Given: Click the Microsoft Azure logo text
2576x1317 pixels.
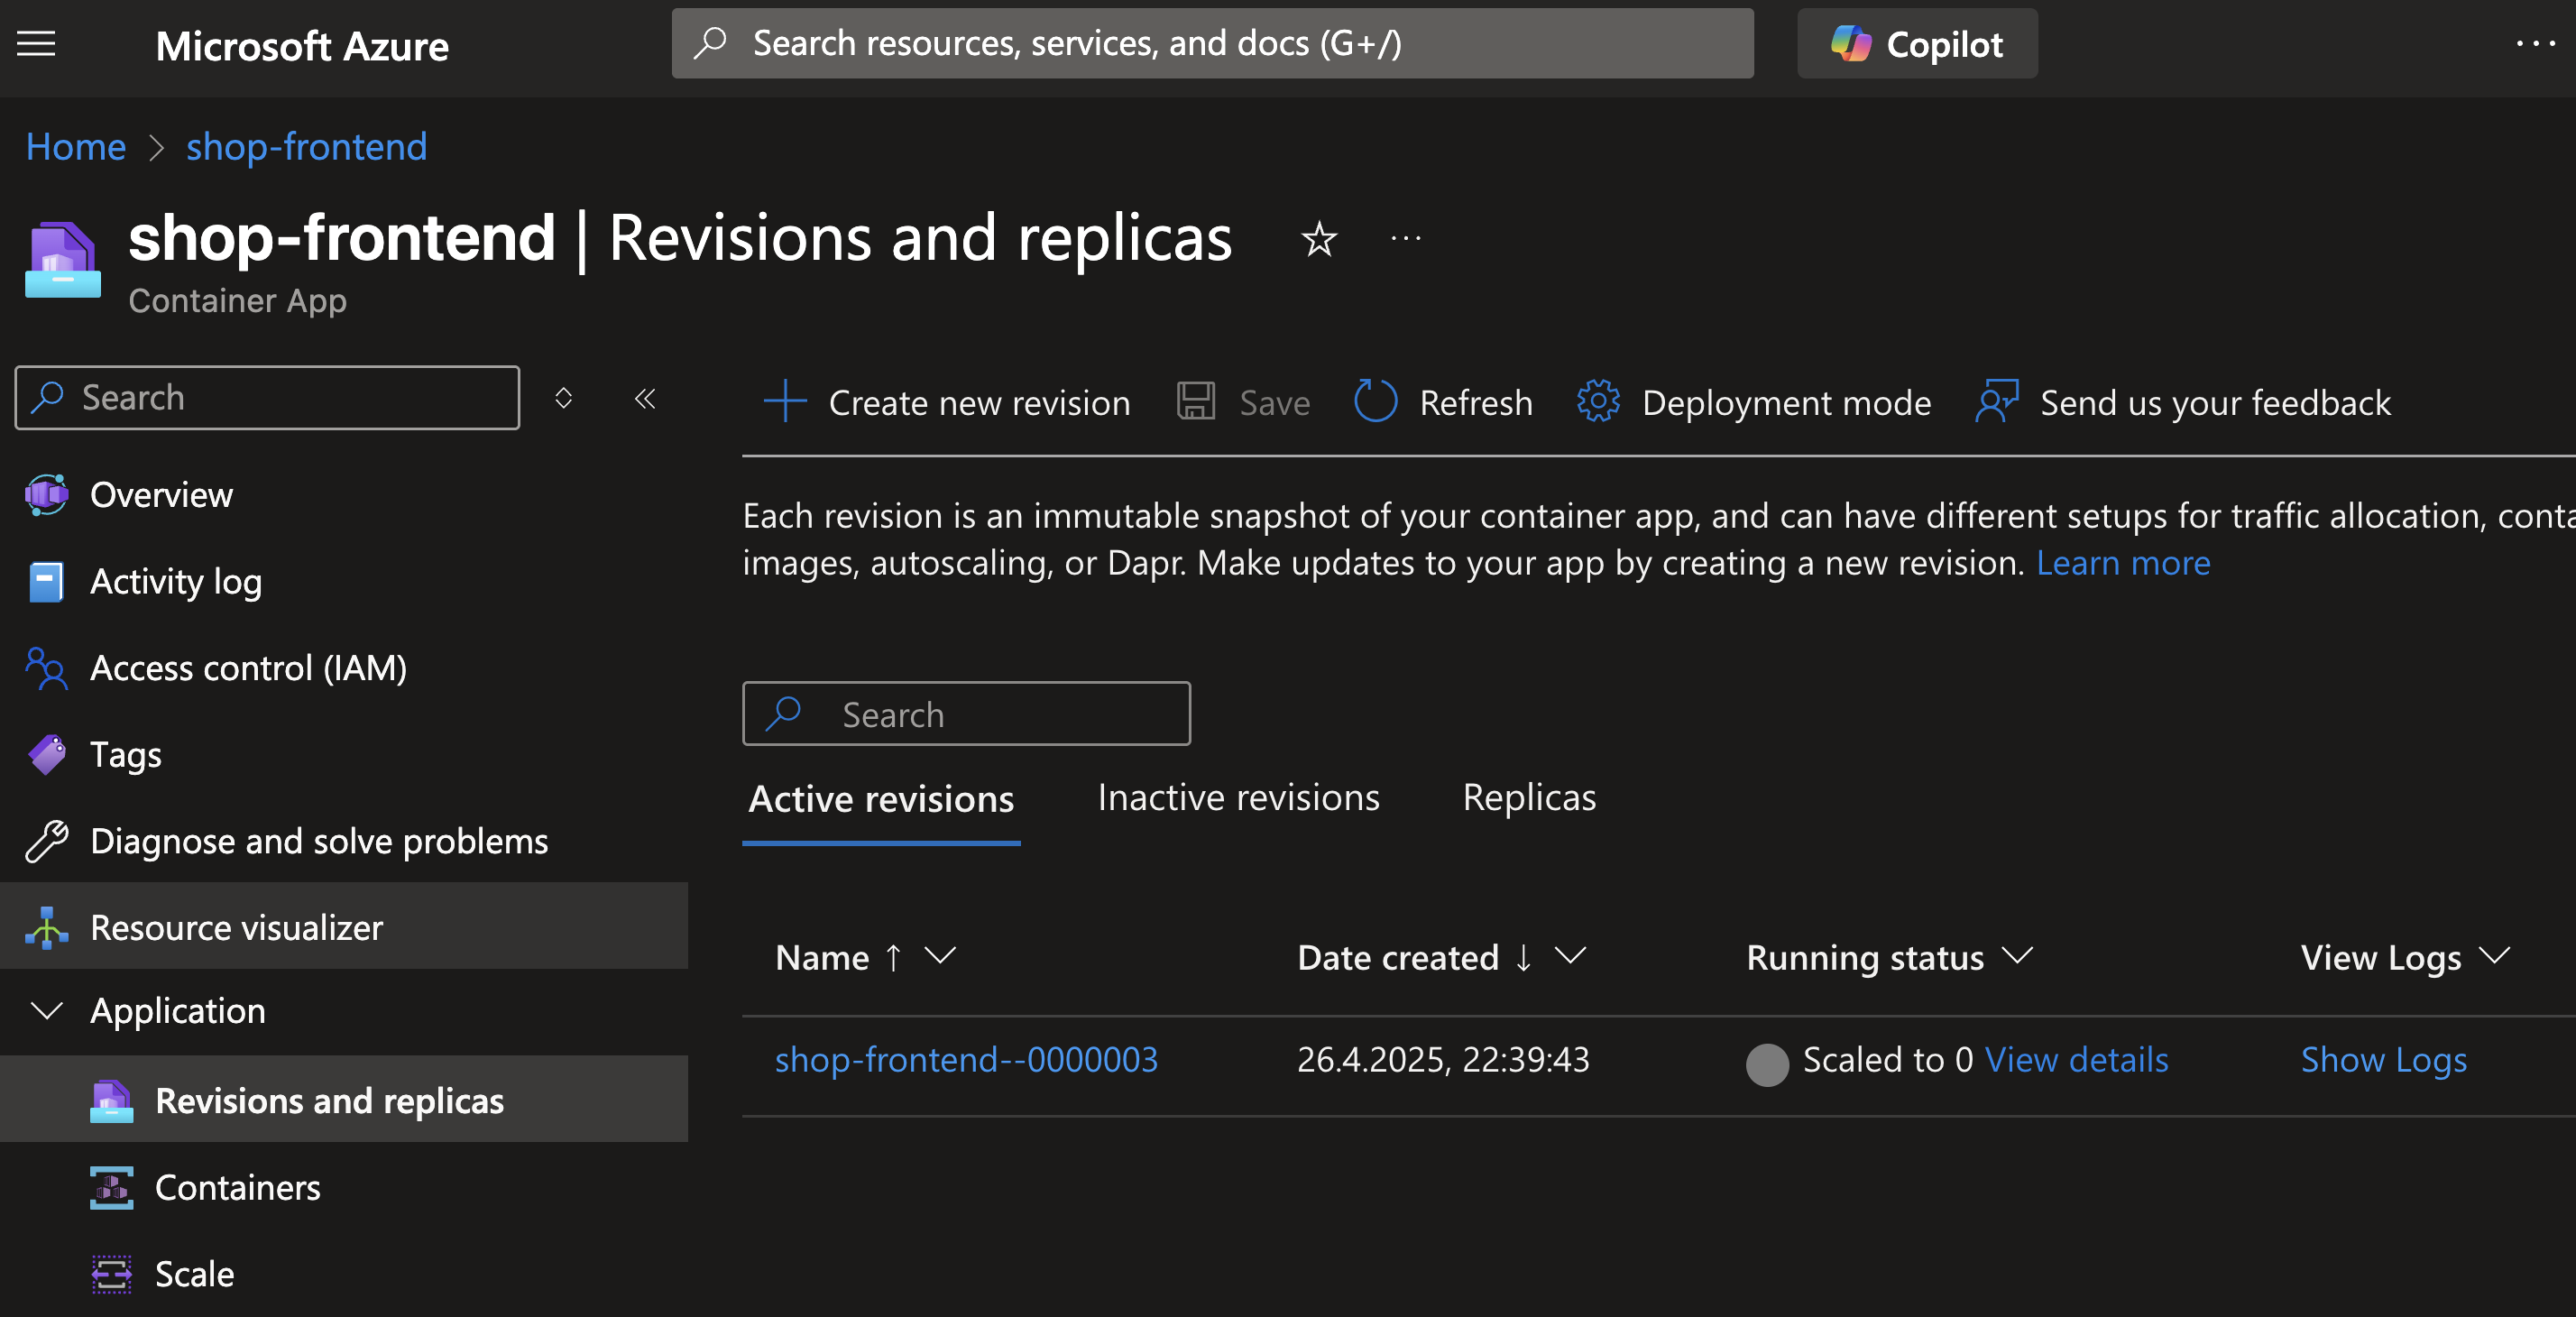Looking at the screenshot, I should tap(302, 46).
